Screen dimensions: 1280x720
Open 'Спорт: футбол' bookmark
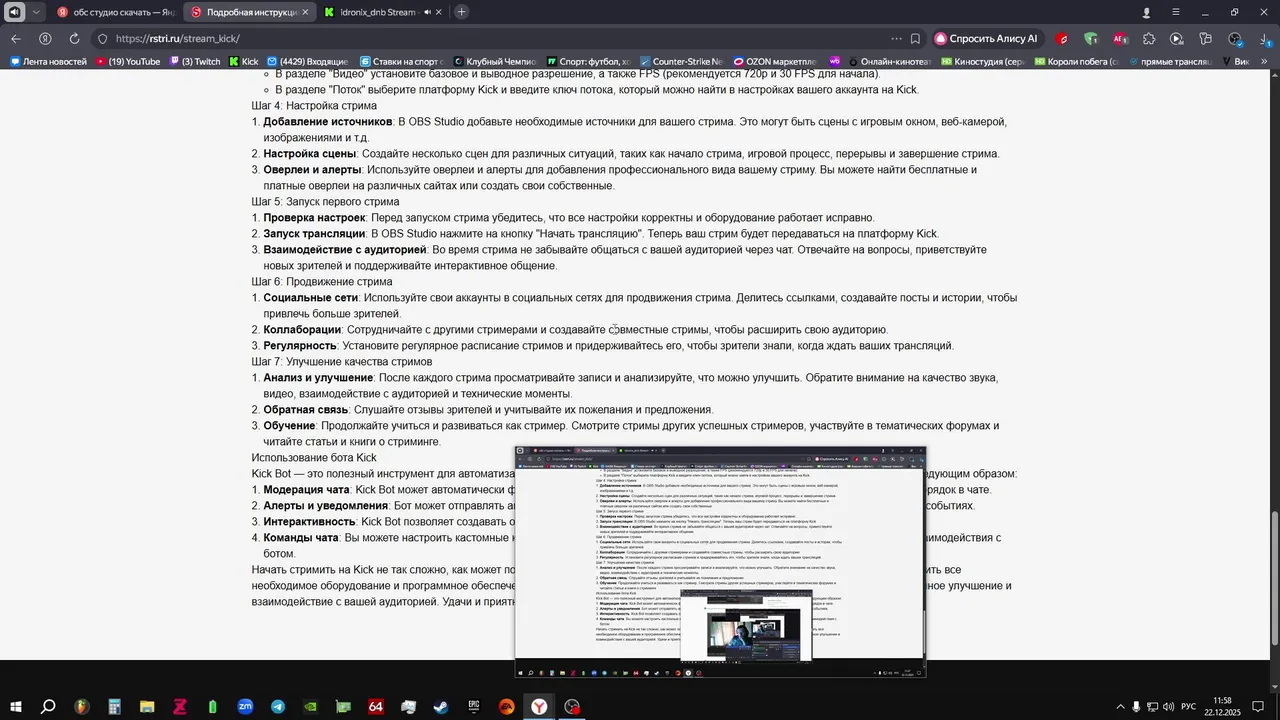[588, 62]
